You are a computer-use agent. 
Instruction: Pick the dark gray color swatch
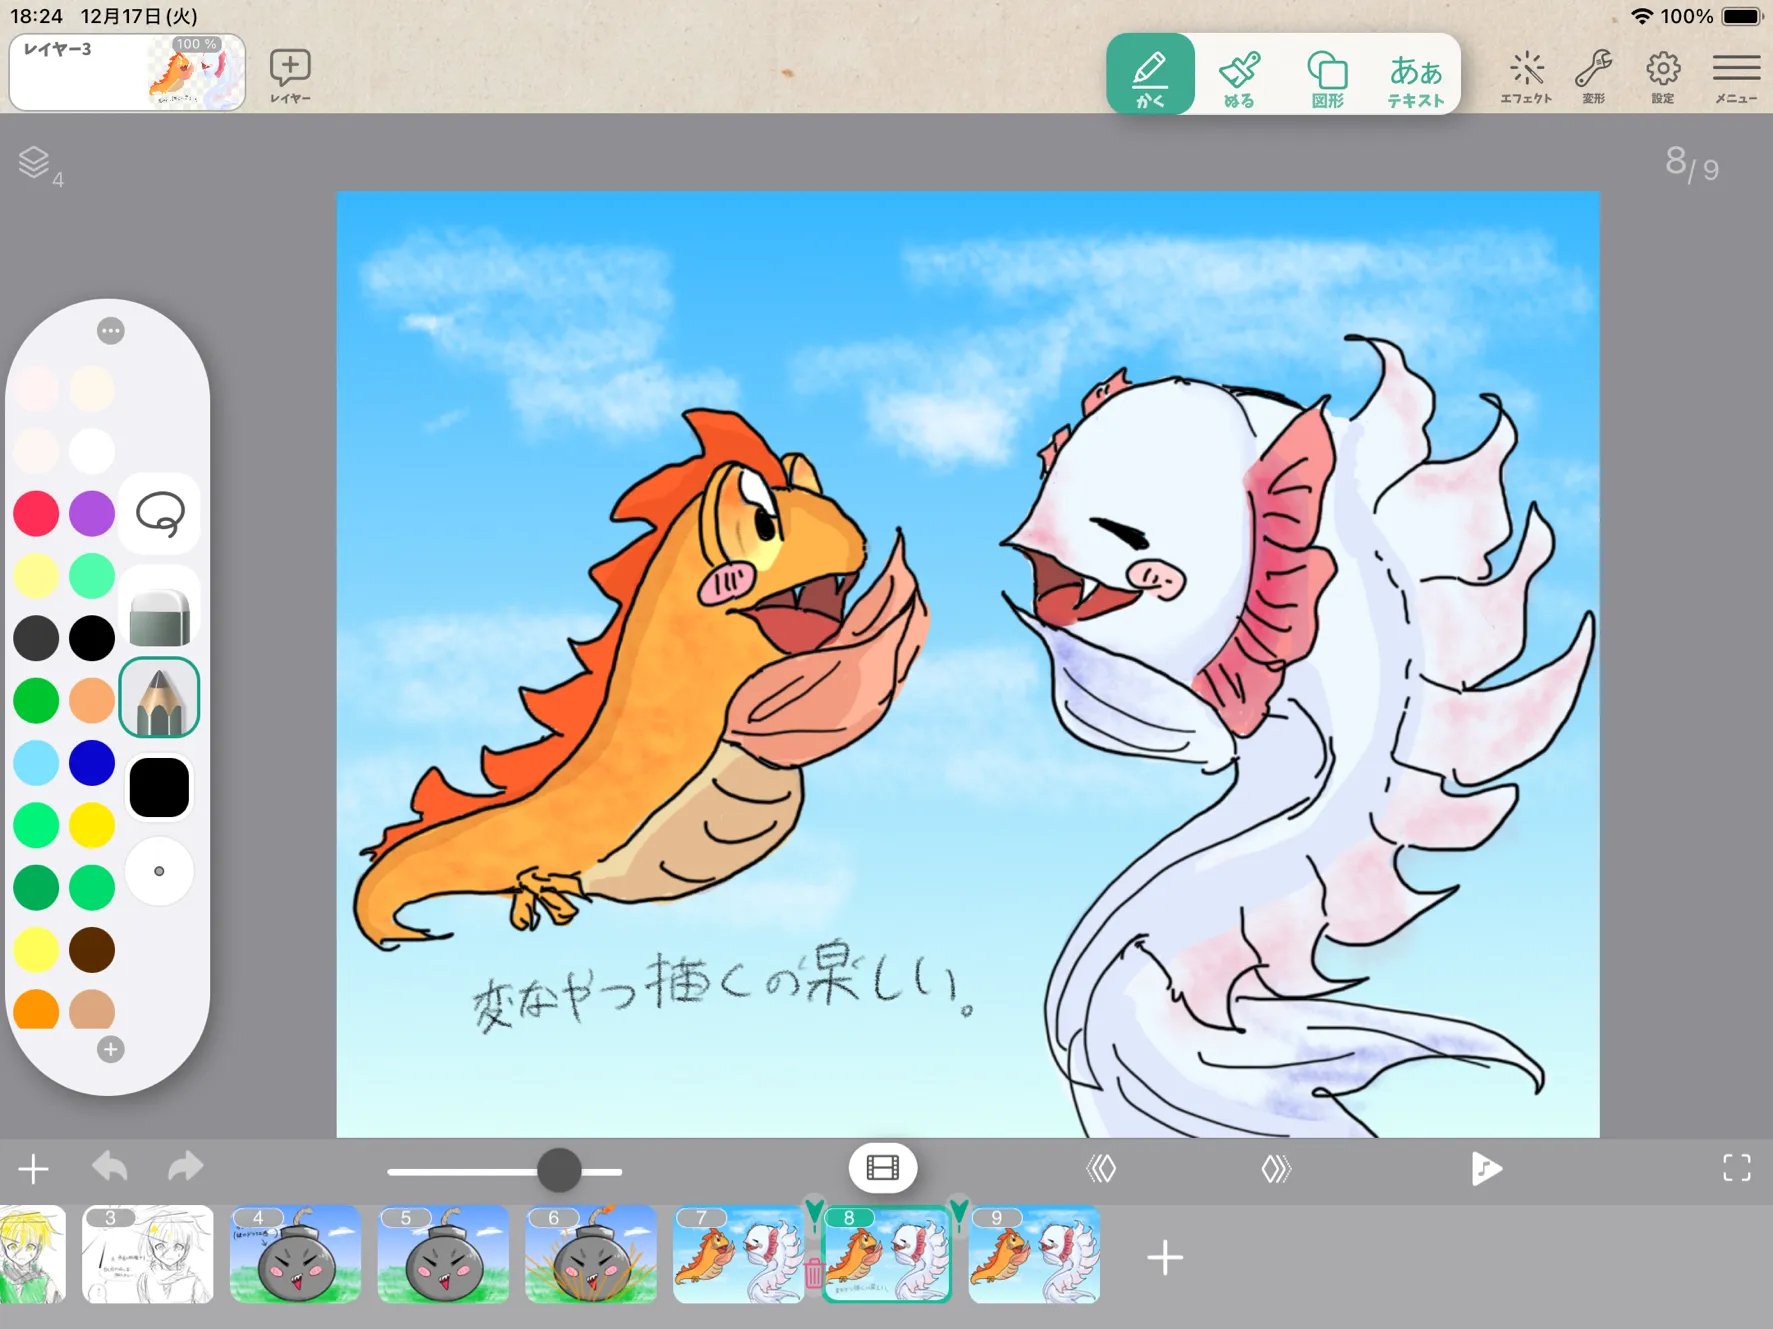click(x=36, y=638)
